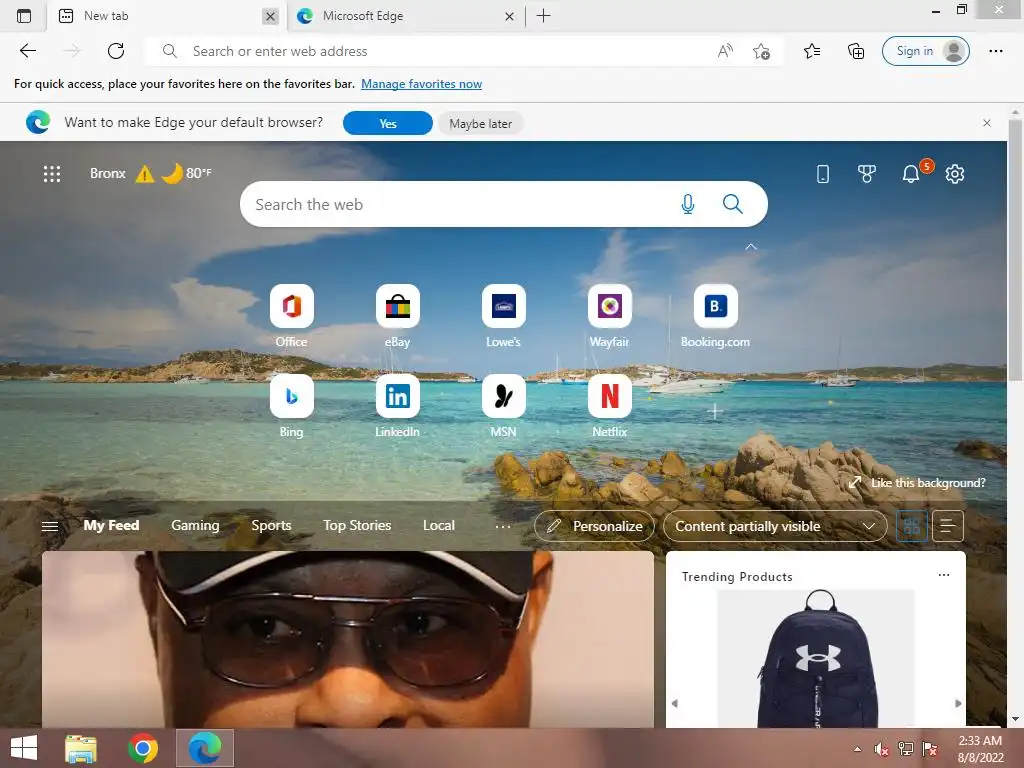Open the Manage favorites now link
The width and height of the screenshot is (1024, 768).
point(421,84)
